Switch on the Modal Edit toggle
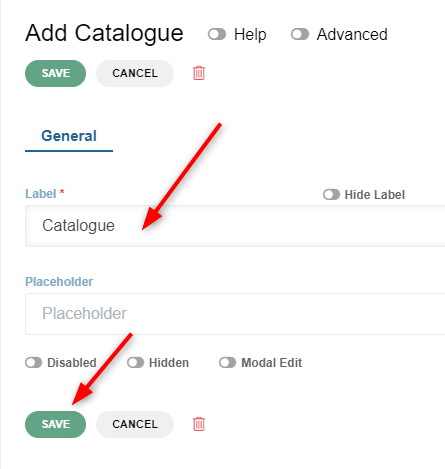This screenshot has height=469, width=445. pos(227,363)
